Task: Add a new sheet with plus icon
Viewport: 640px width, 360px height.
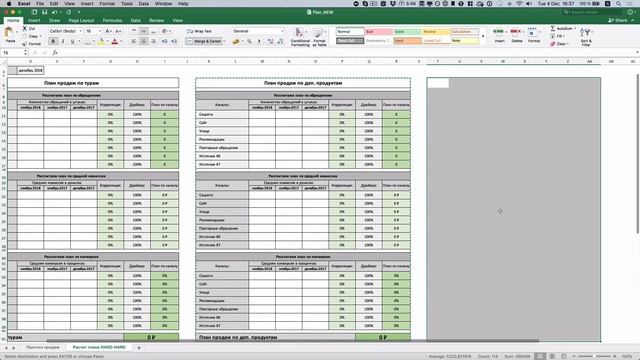Action: 139,347
